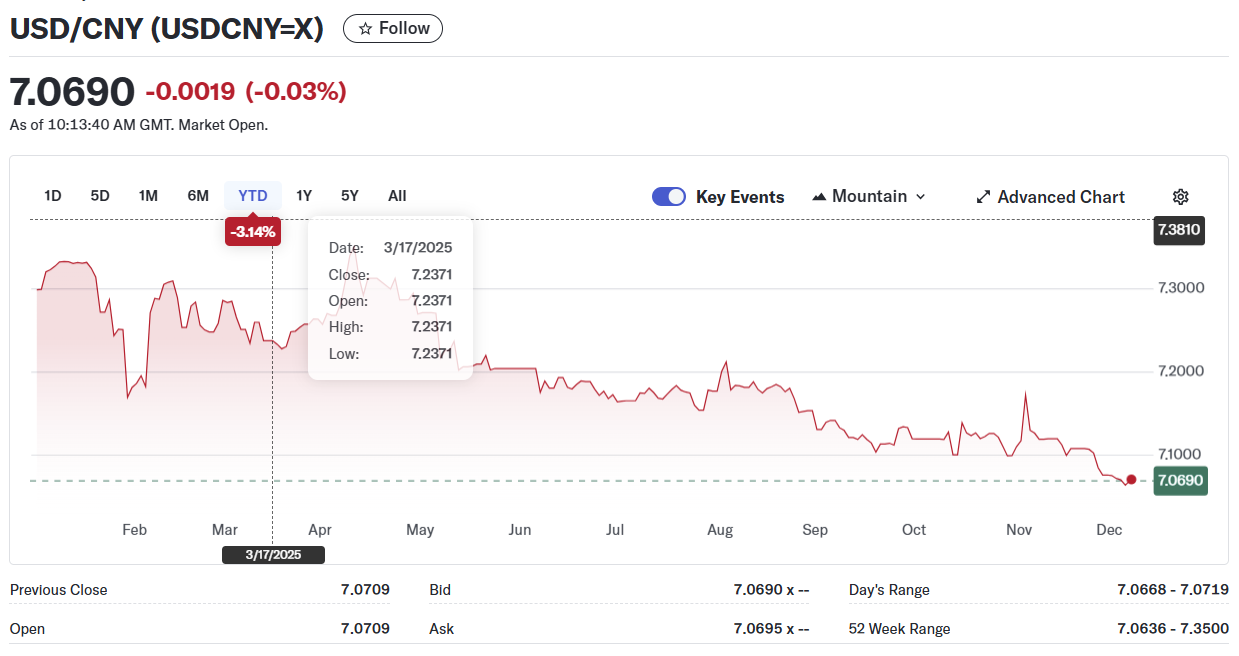1239x656 pixels.
Task: Switch chart to 1Y range
Action: point(304,196)
